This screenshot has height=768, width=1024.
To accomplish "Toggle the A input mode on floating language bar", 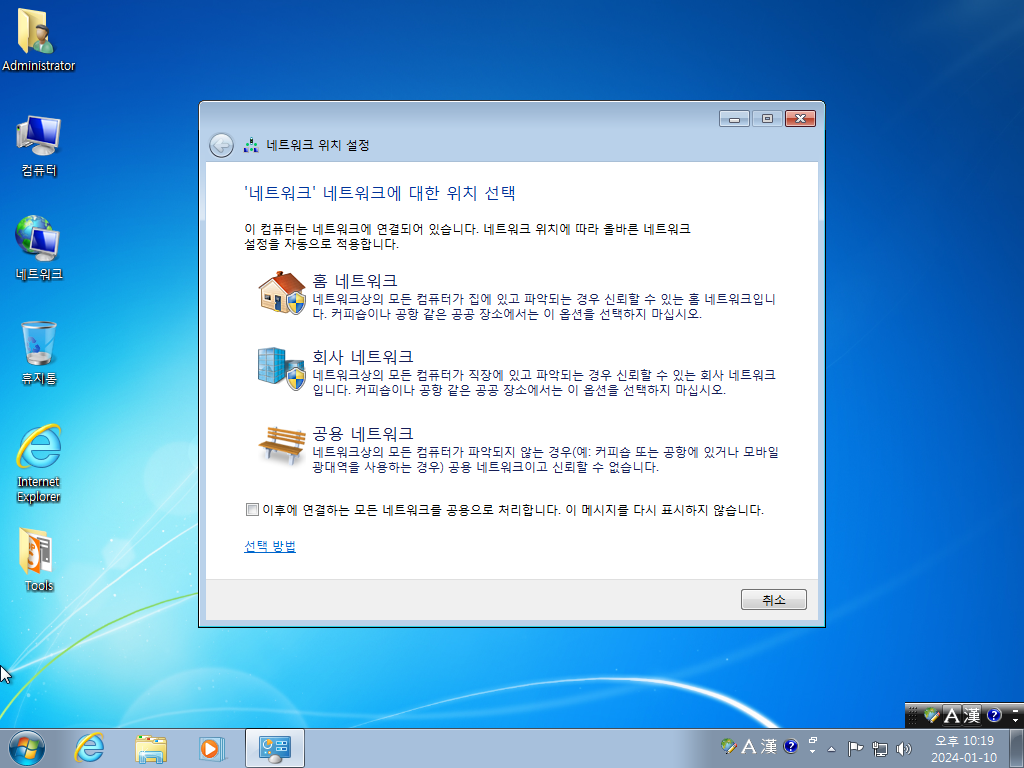I will 952,716.
